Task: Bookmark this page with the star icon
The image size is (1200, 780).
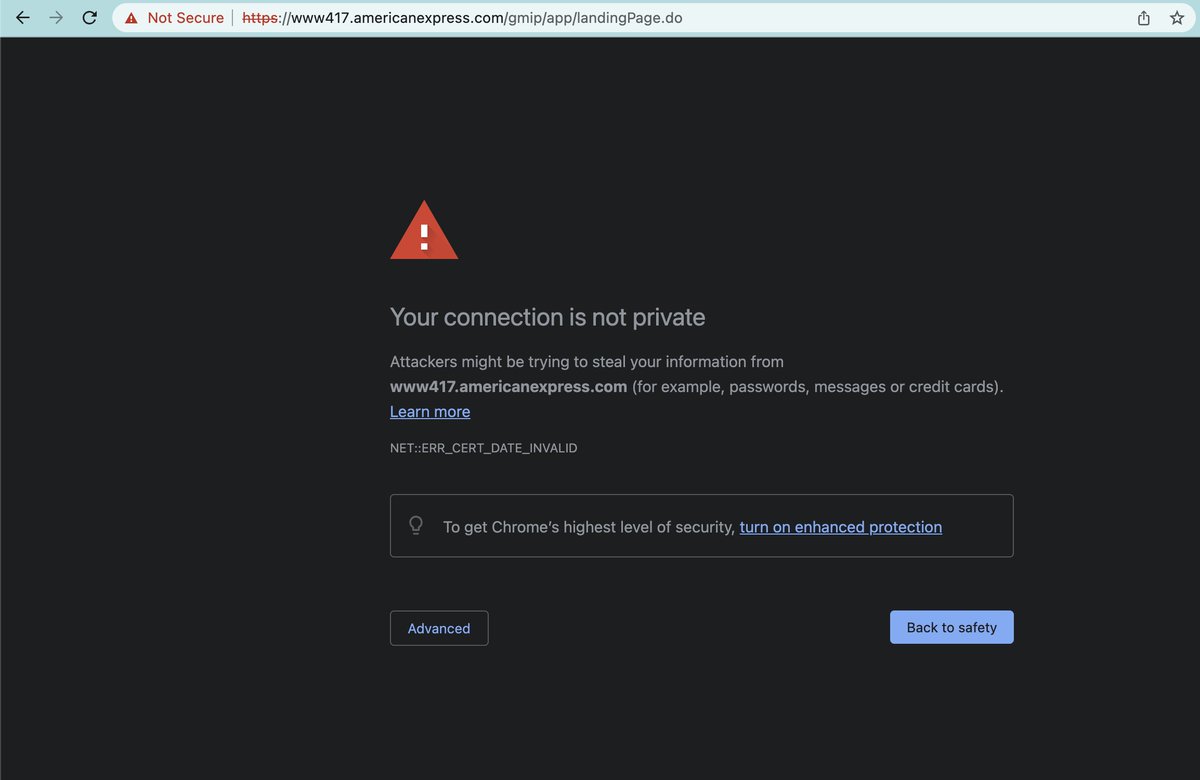Action: [1176, 18]
